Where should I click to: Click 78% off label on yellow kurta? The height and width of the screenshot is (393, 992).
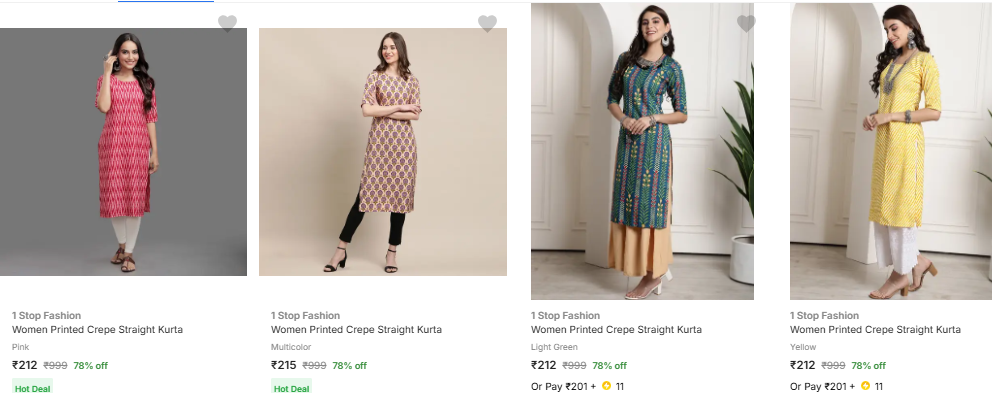tap(868, 365)
